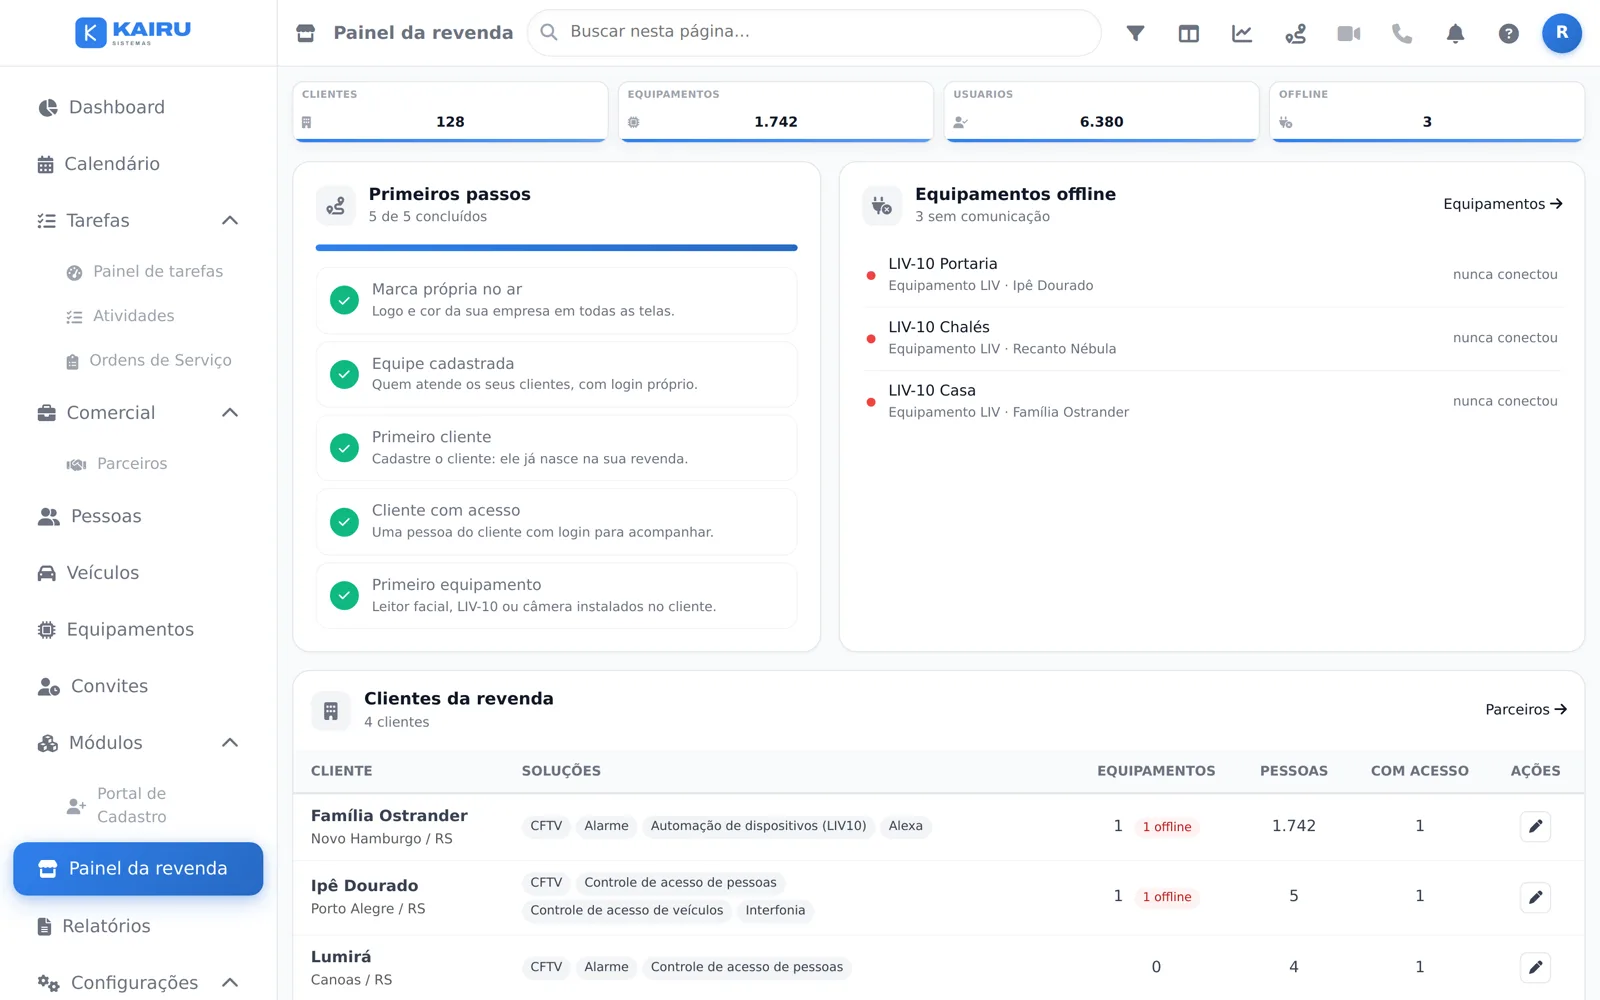Click the phone icon in header
This screenshot has height=1000, width=1600.
(1402, 33)
